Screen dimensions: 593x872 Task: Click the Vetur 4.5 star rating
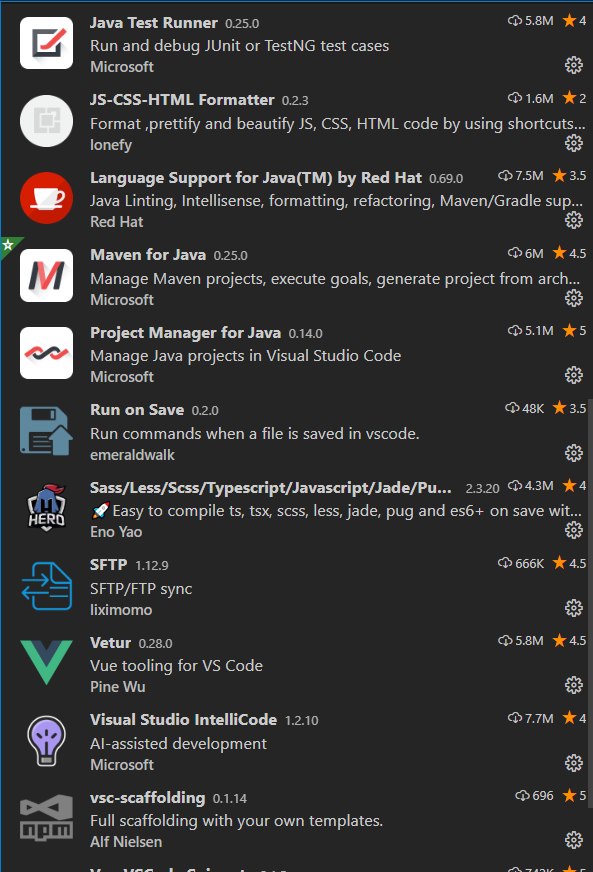point(569,641)
